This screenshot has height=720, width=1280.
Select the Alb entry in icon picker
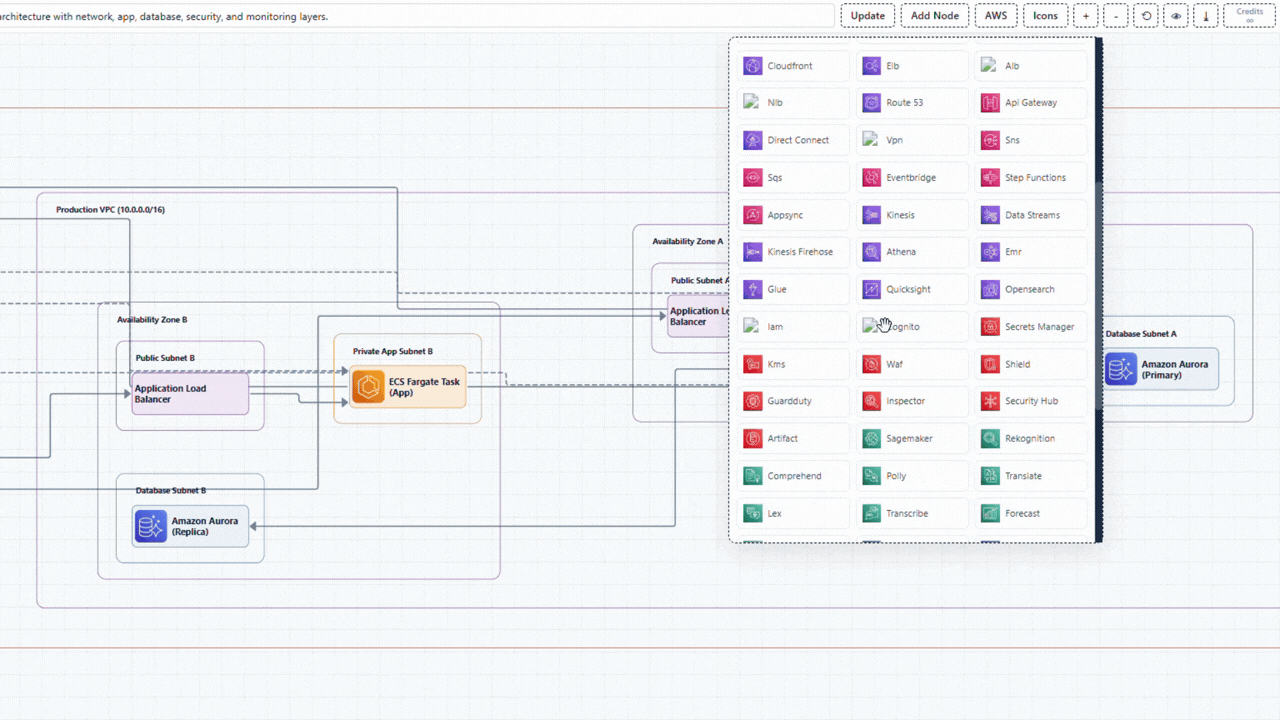pos(1031,66)
